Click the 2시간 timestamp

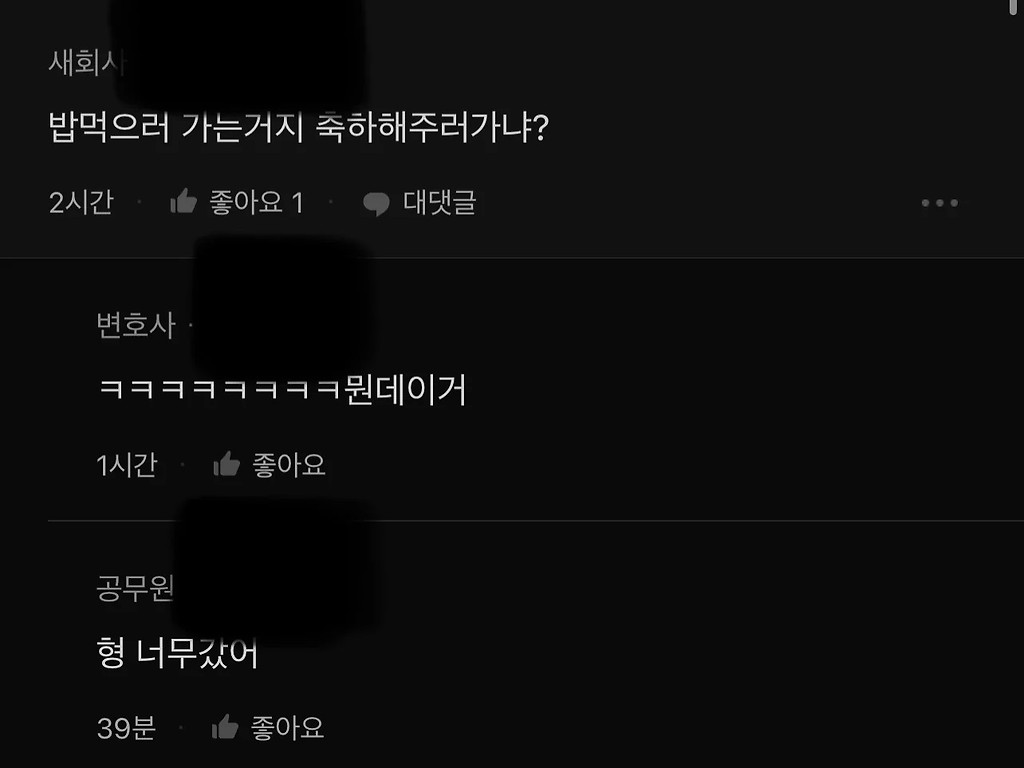coord(81,202)
